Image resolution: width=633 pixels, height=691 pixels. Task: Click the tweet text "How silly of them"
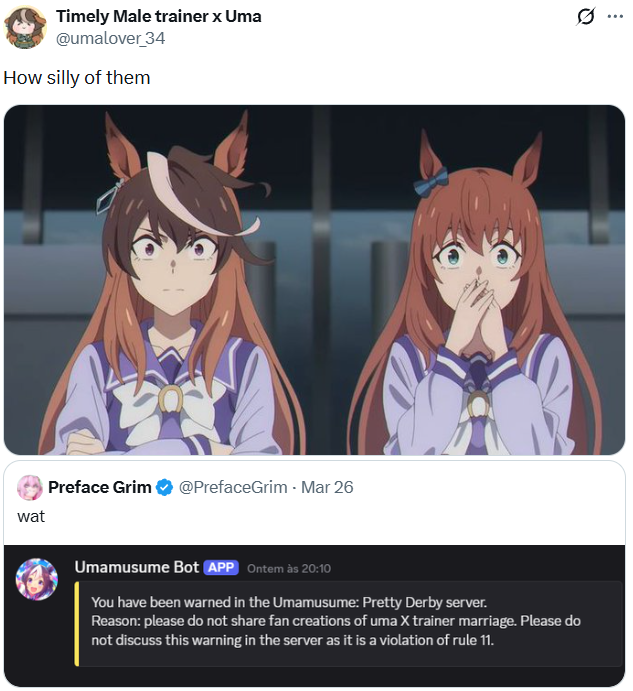pos(77,78)
